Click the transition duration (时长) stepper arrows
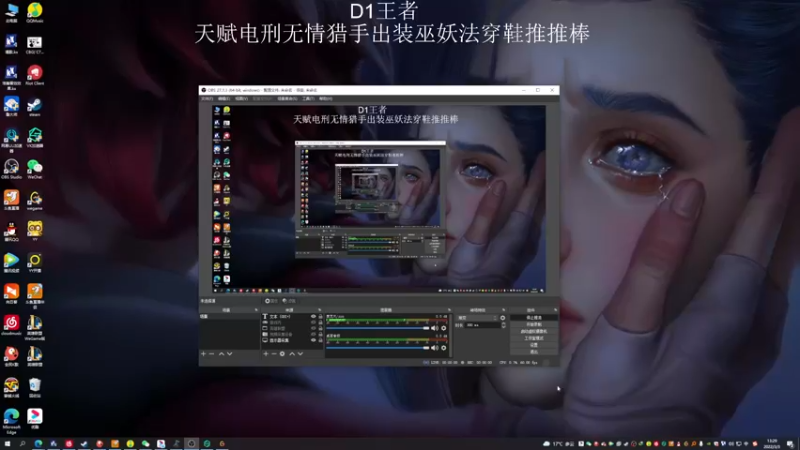This screenshot has height=450, width=800. (x=504, y=325)
